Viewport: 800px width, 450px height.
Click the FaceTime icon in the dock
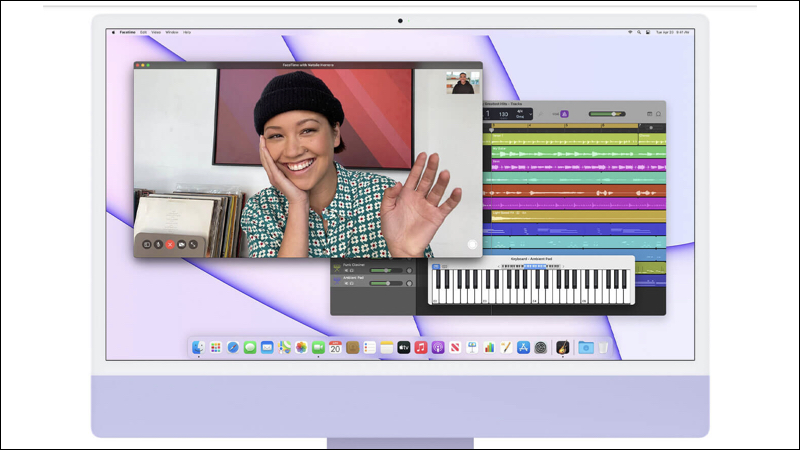click(318, 347)
